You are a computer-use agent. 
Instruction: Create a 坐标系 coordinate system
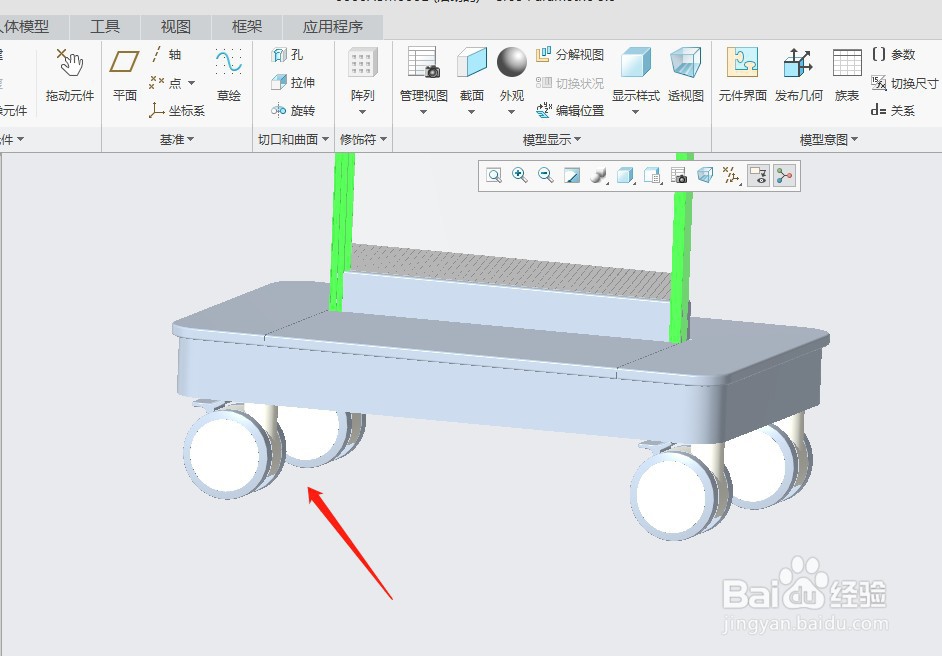point(177,110)
